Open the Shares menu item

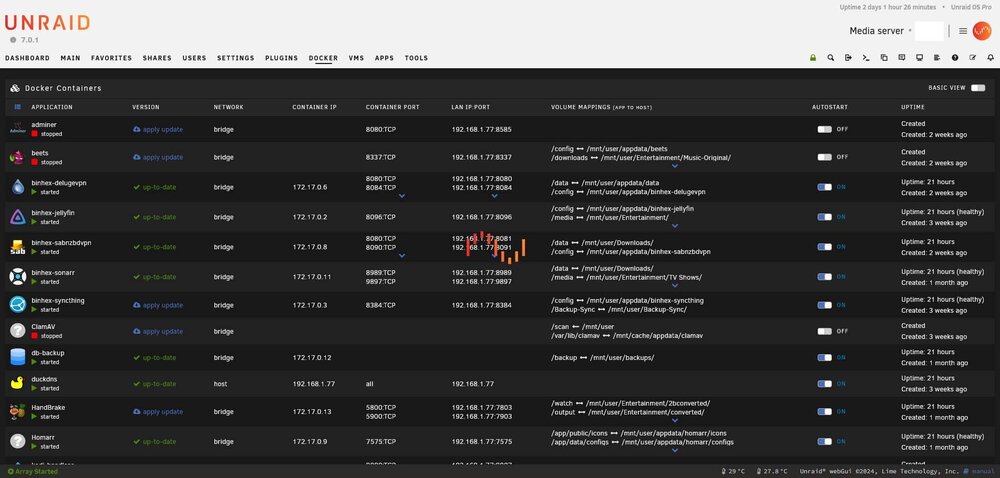click(x=157, y=58)
